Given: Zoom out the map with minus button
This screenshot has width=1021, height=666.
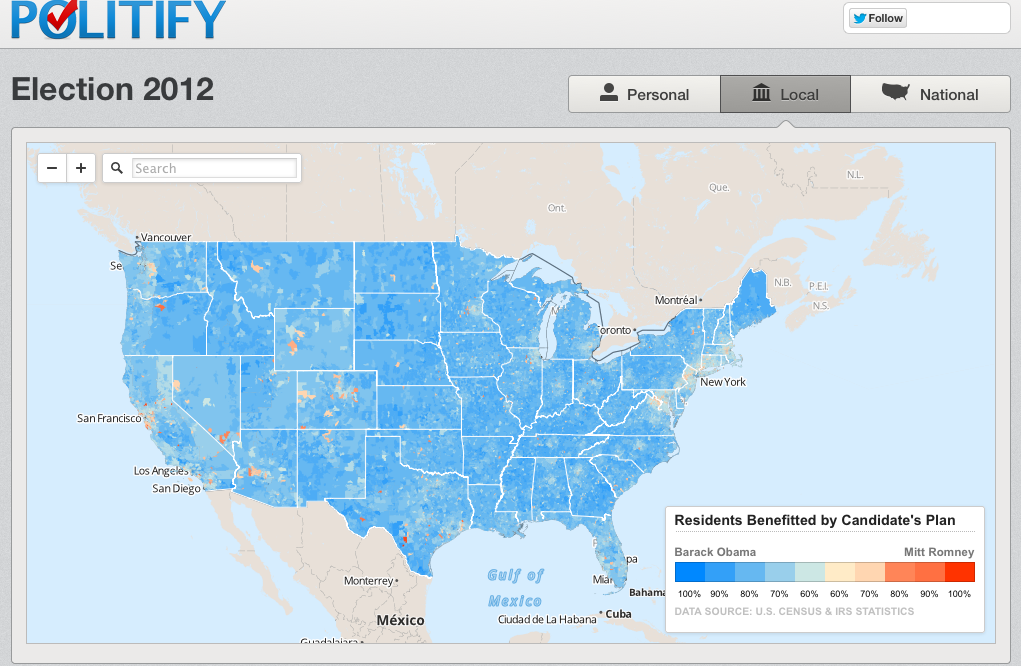Looking at the screenshot, I should click(x=52, y=168).
